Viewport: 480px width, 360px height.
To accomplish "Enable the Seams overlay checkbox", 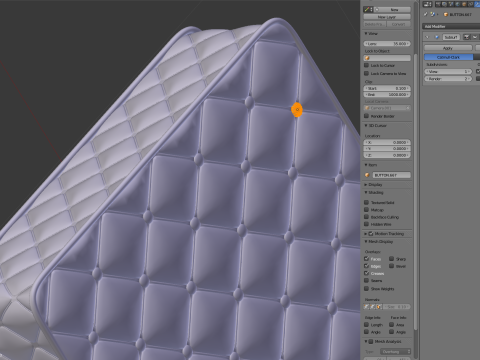I will 366,281.
